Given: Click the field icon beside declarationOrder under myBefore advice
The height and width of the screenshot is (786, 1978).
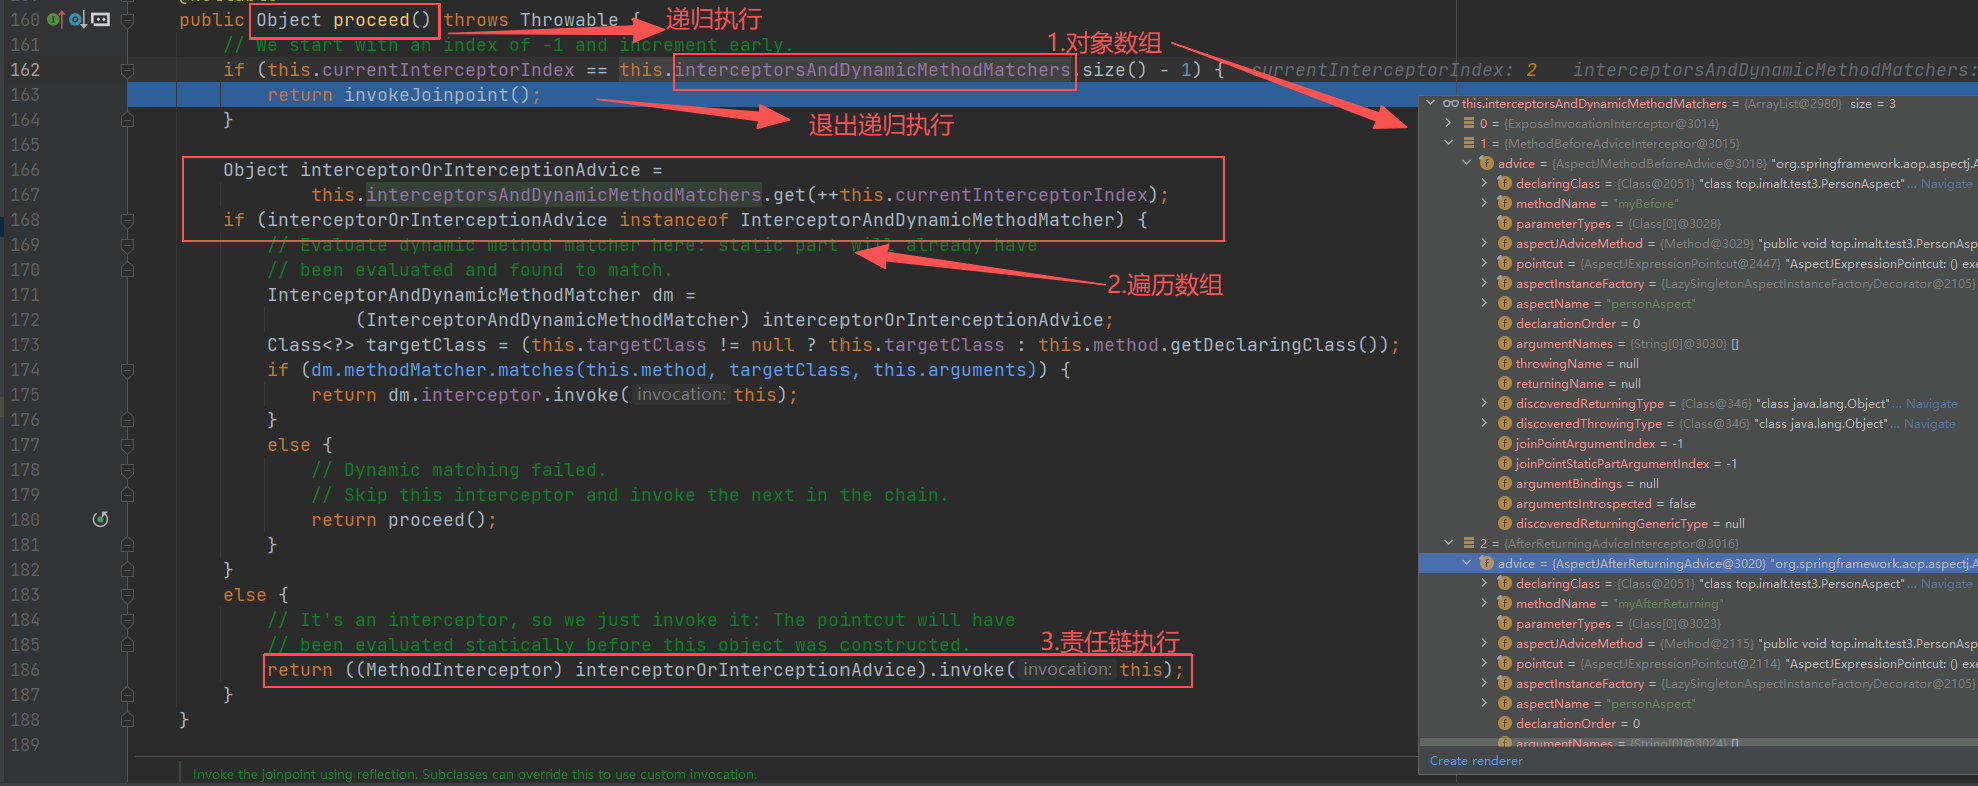Looking at the screenshot, I should [x=1504, y=323].
